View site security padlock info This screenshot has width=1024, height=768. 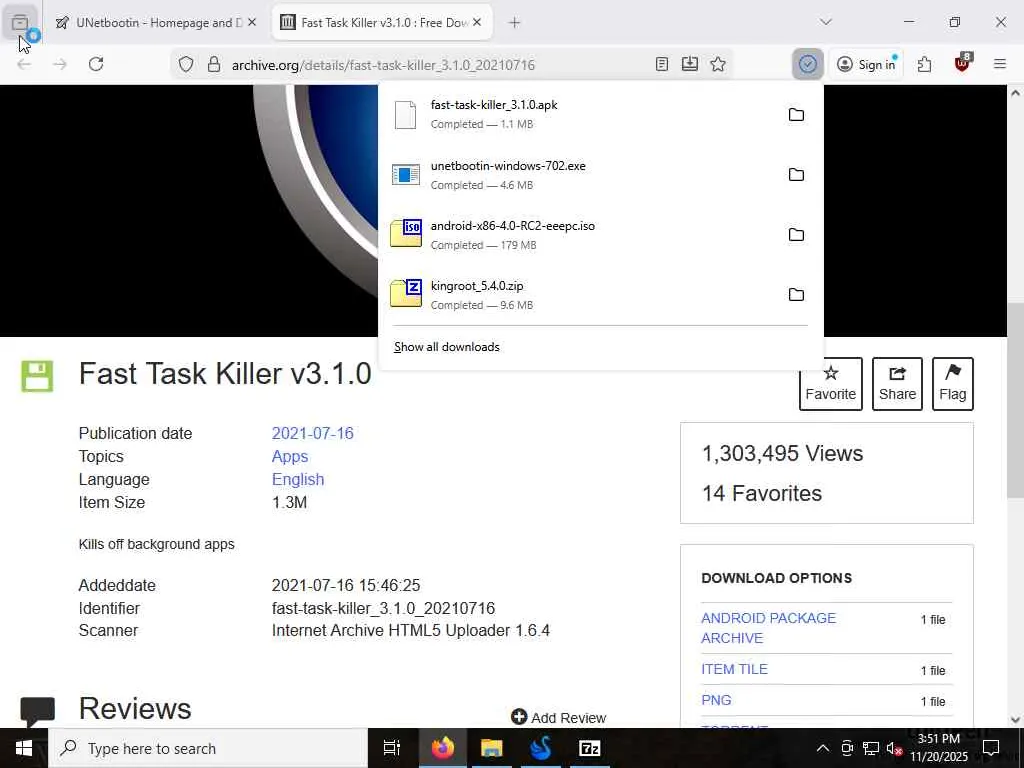(x=214, y=64)
